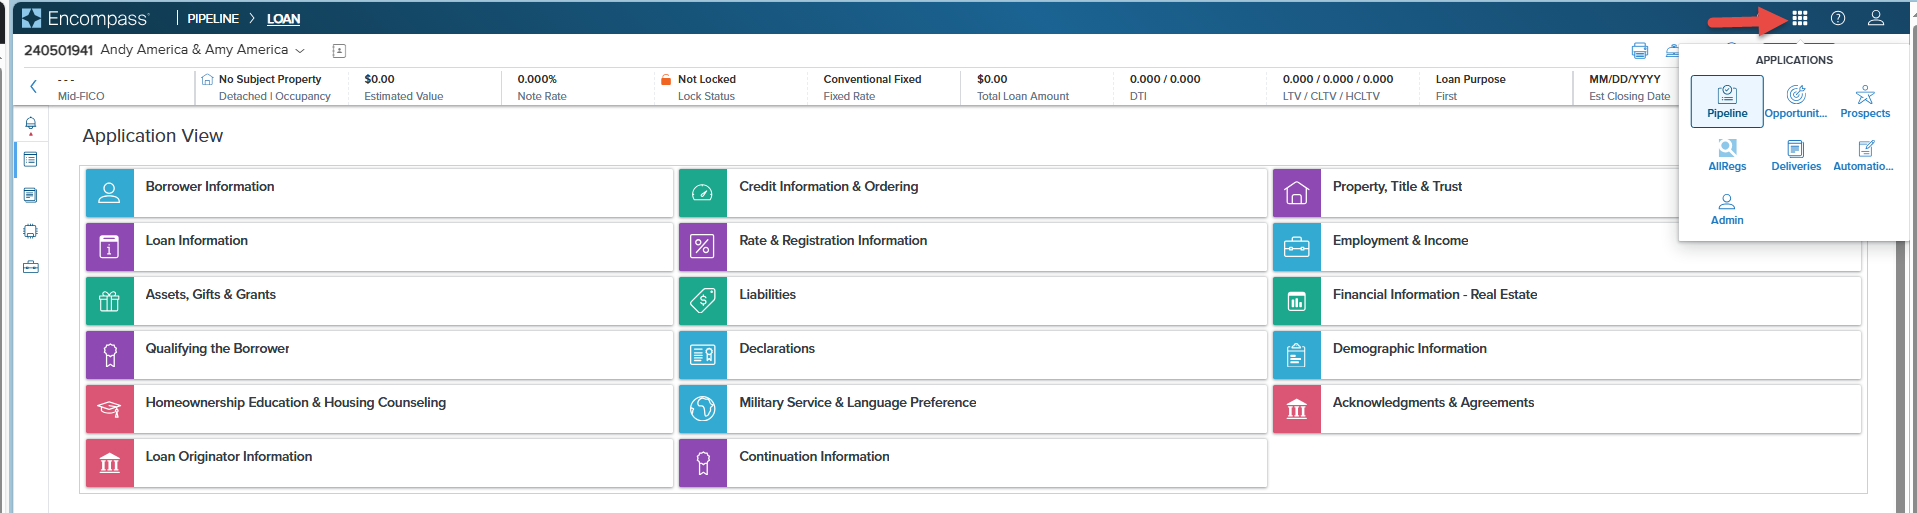1917x513 pixels.
Task: Select the AllRegs application
Action: 1727,155
